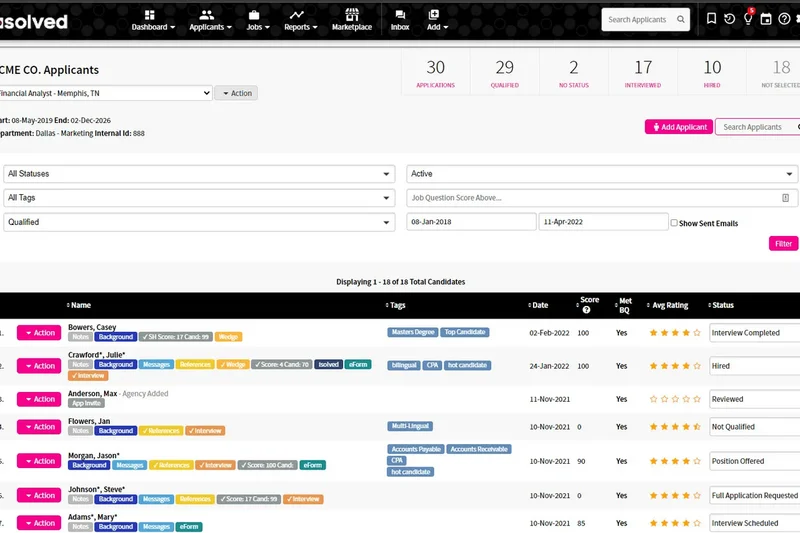Screen dimensions: 800x533
Task: Open the Inbox chat icon
Action: click(400, 15)
